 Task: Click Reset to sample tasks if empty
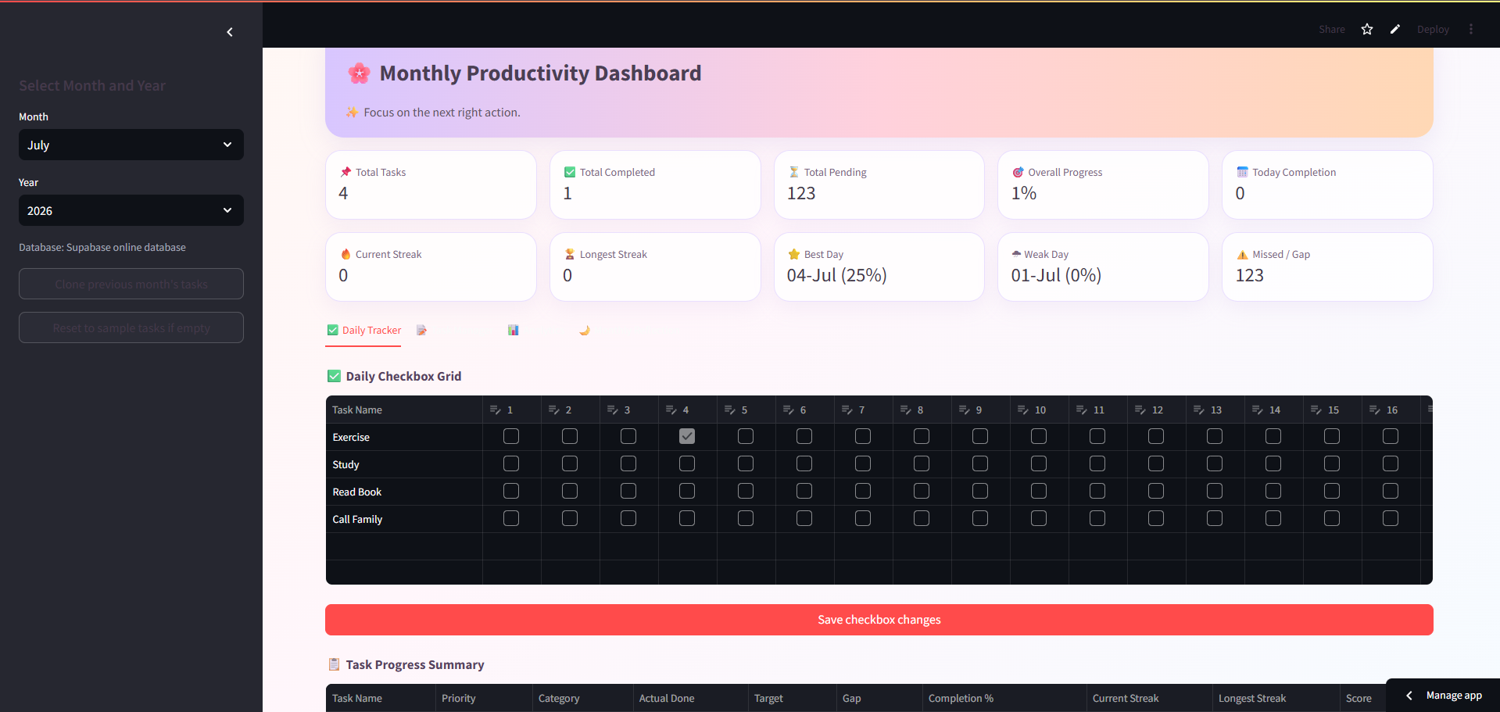click(131, 328)
